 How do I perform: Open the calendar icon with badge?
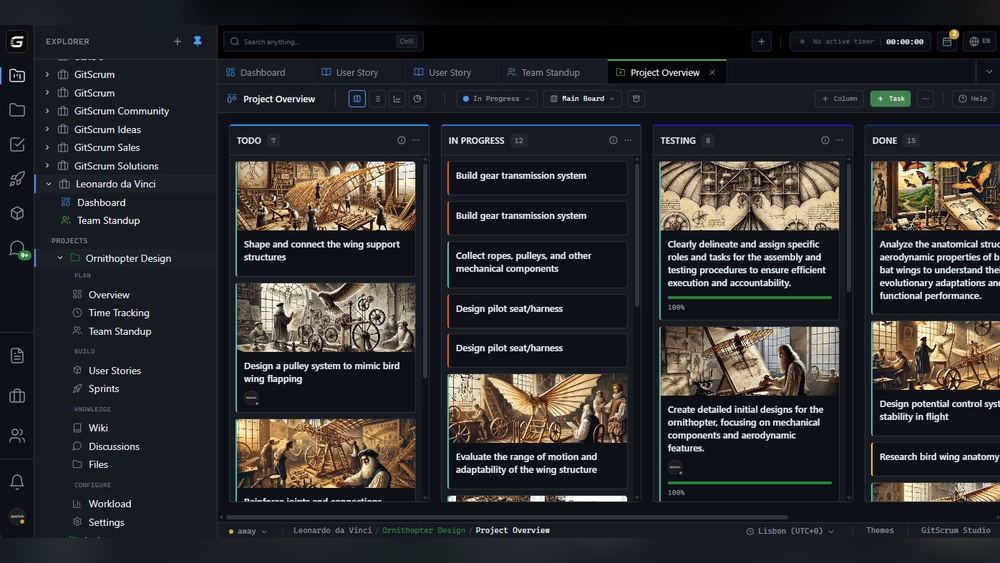click(946, 42)
